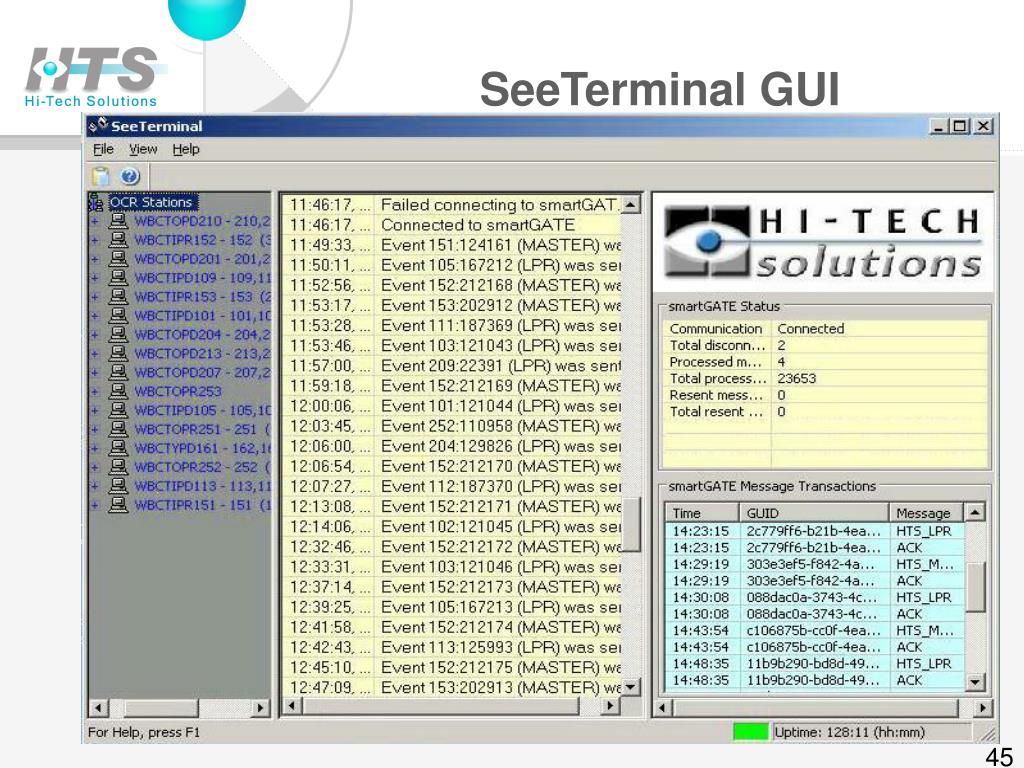The width and height of the screenshot is (1024, 768).
Task: Click event log horizontal scroll right arrow
Action: pos(610,706)
